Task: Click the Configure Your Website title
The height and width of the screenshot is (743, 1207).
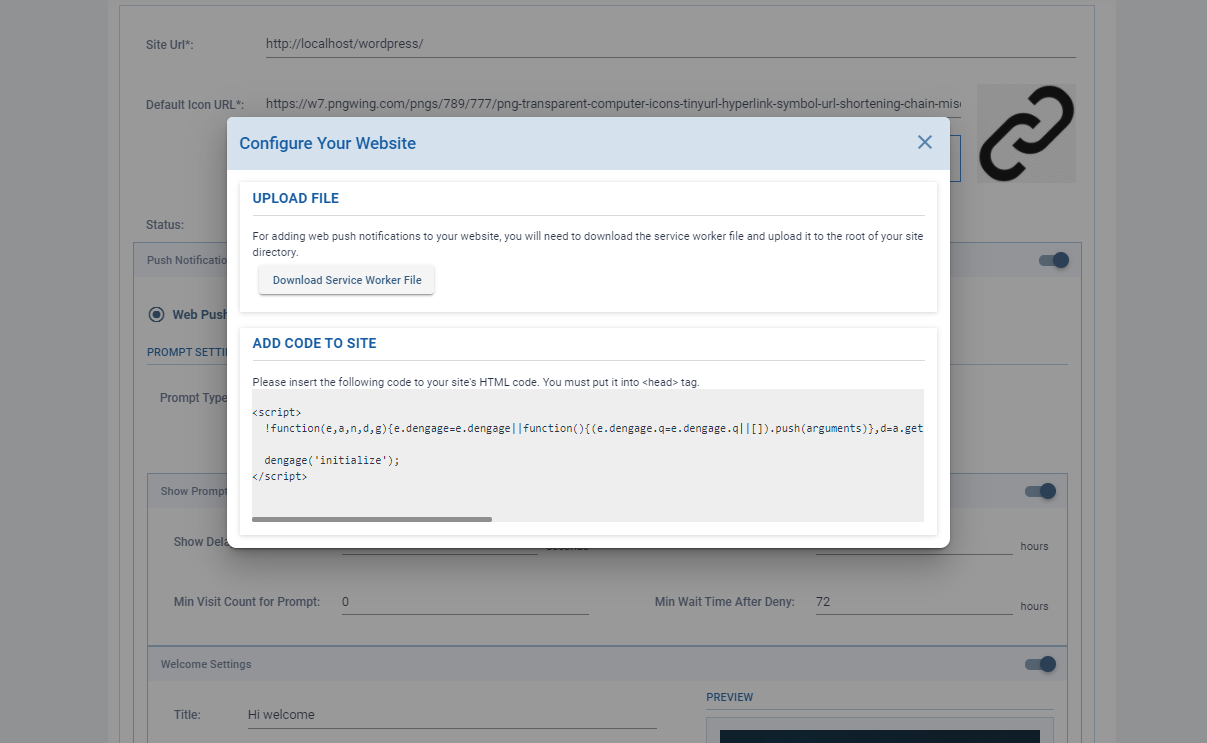Action: [x=328, y=143]
